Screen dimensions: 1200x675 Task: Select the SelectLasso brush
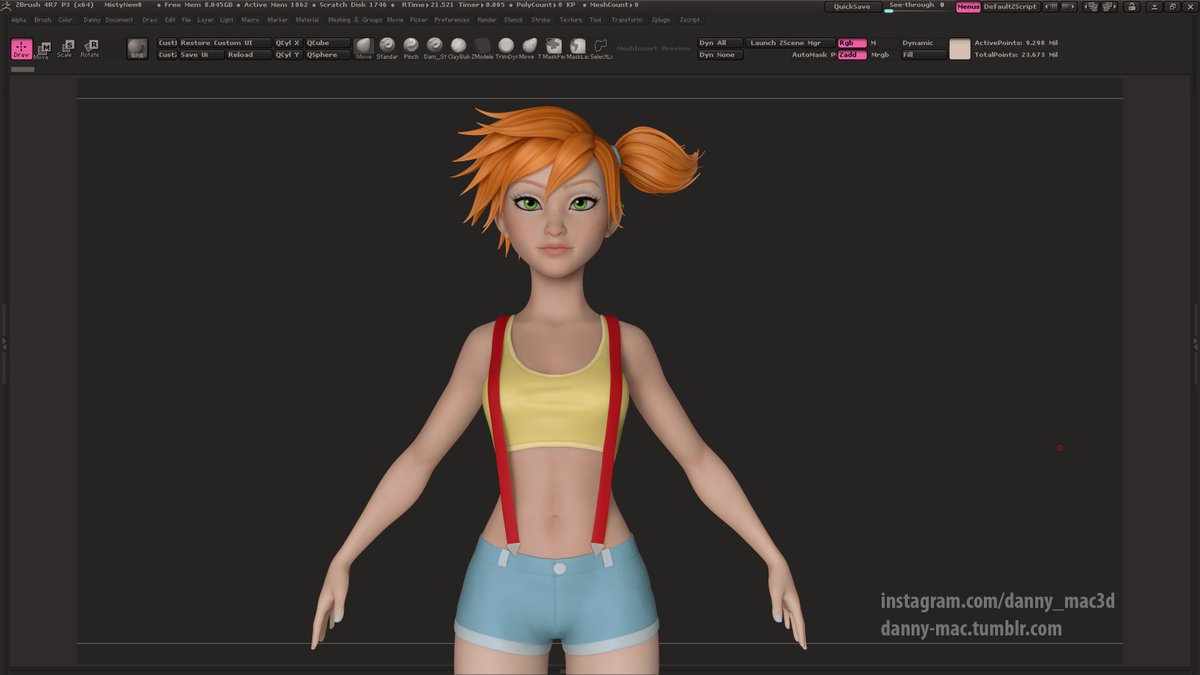[x=601, y=48]
